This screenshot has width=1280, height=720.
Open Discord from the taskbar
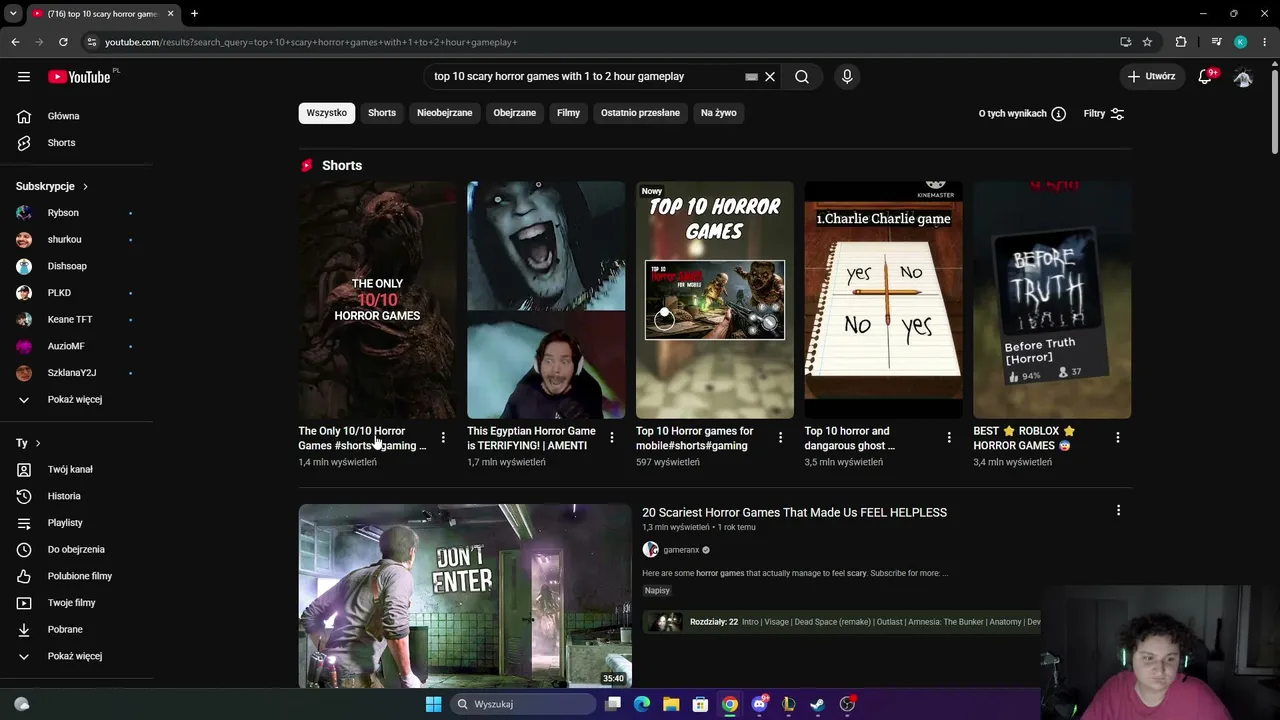(759, 704)
